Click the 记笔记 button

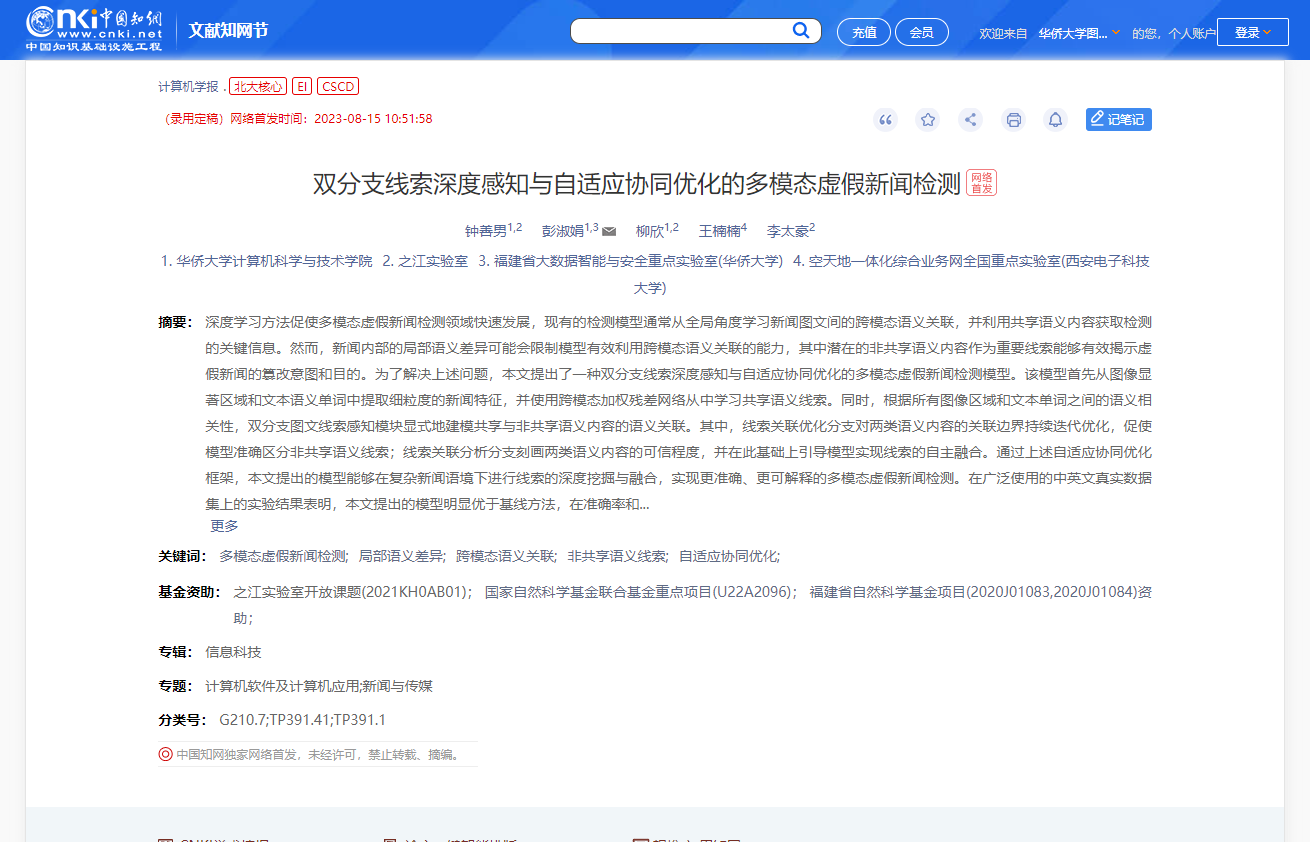point(1119,119)
